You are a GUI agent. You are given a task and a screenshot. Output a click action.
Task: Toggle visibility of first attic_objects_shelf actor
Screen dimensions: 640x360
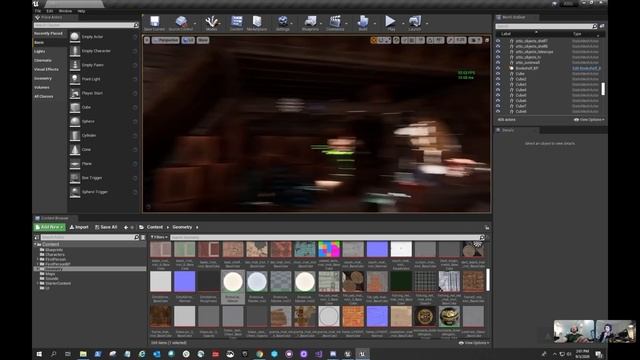point(498,41)
